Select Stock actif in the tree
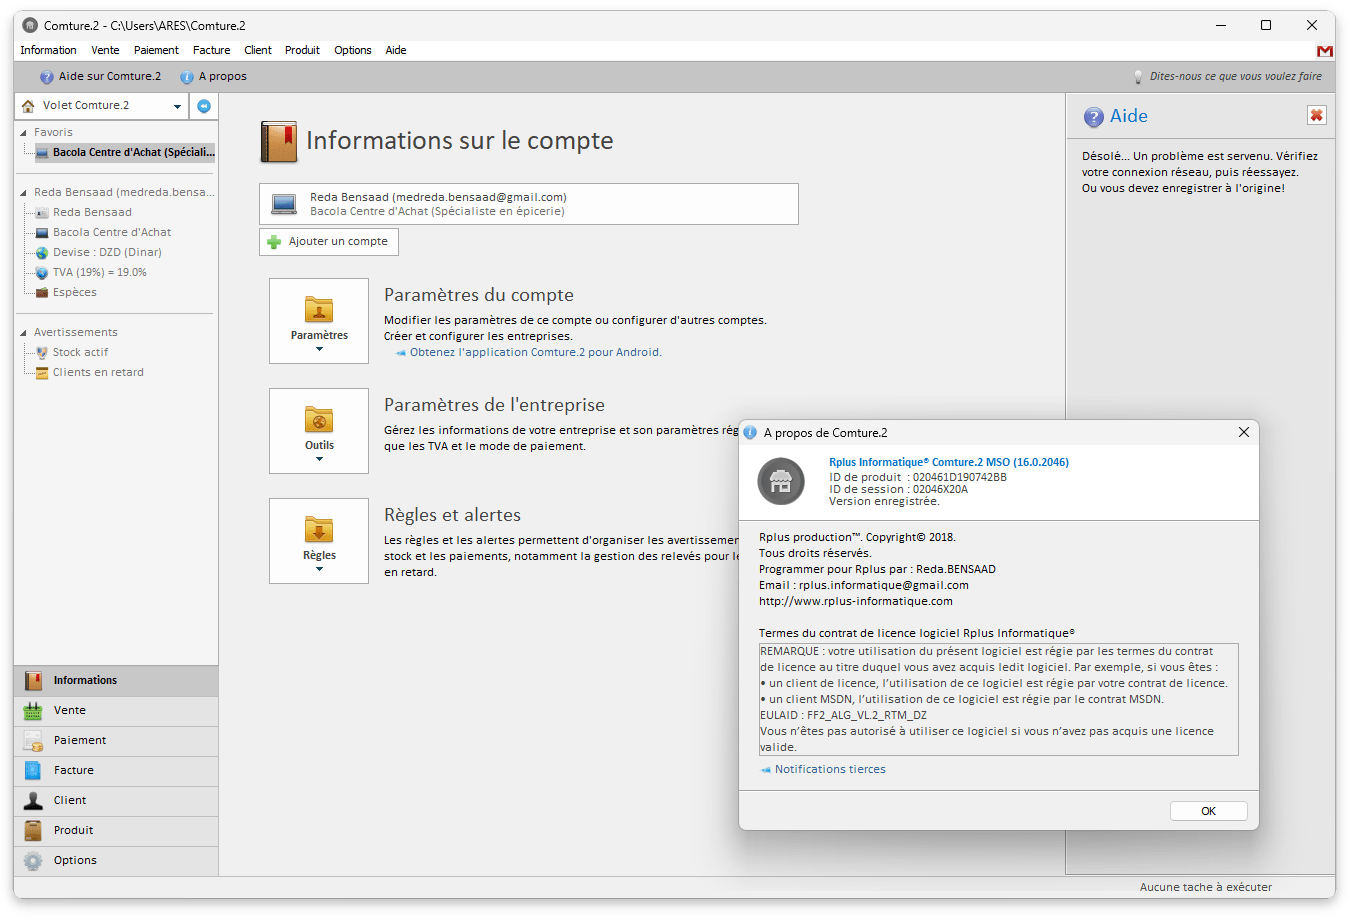Screen dimensions: 1350x920 [x=80, y=353]
